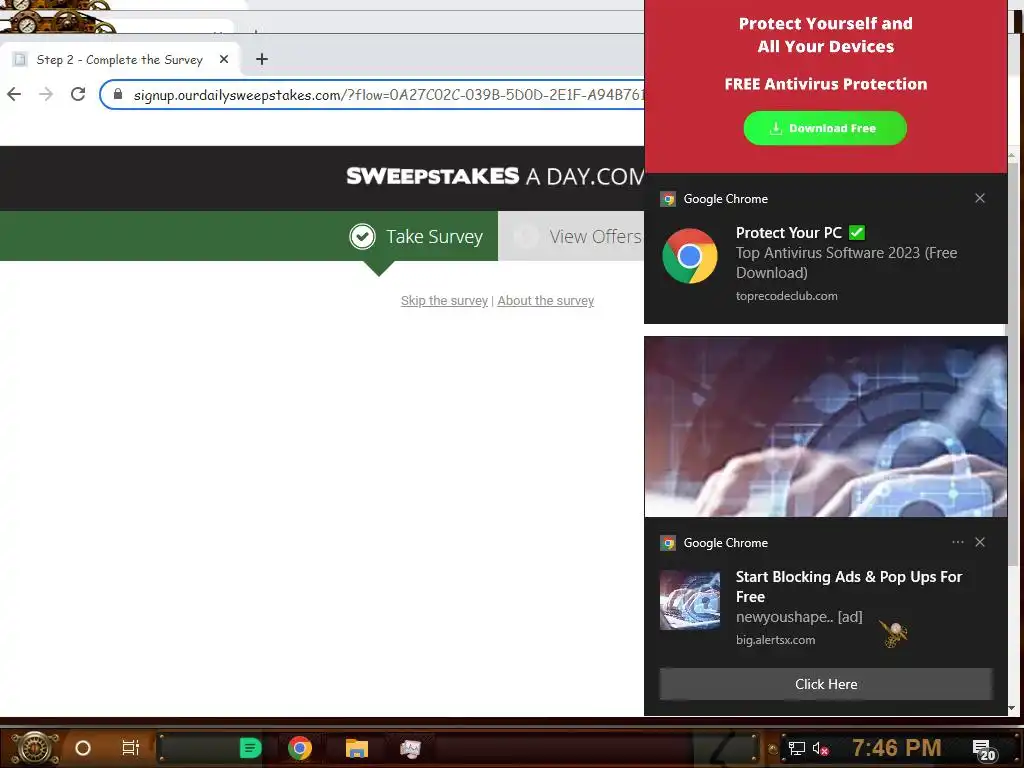Image resolution: width=1024 pixels, height=768 pixels.
Task: Select the Step 2 - Complete the Survey tab
Action: (120, 59)
